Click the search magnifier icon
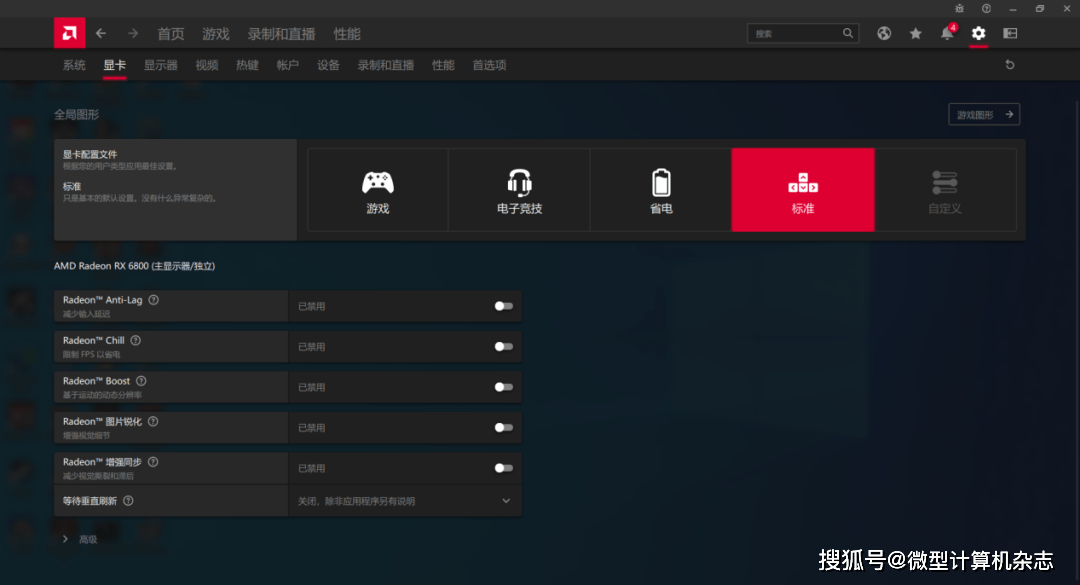Image resolution: width=1080 pixels, height=585 pixels. click(x=848, y=33)
